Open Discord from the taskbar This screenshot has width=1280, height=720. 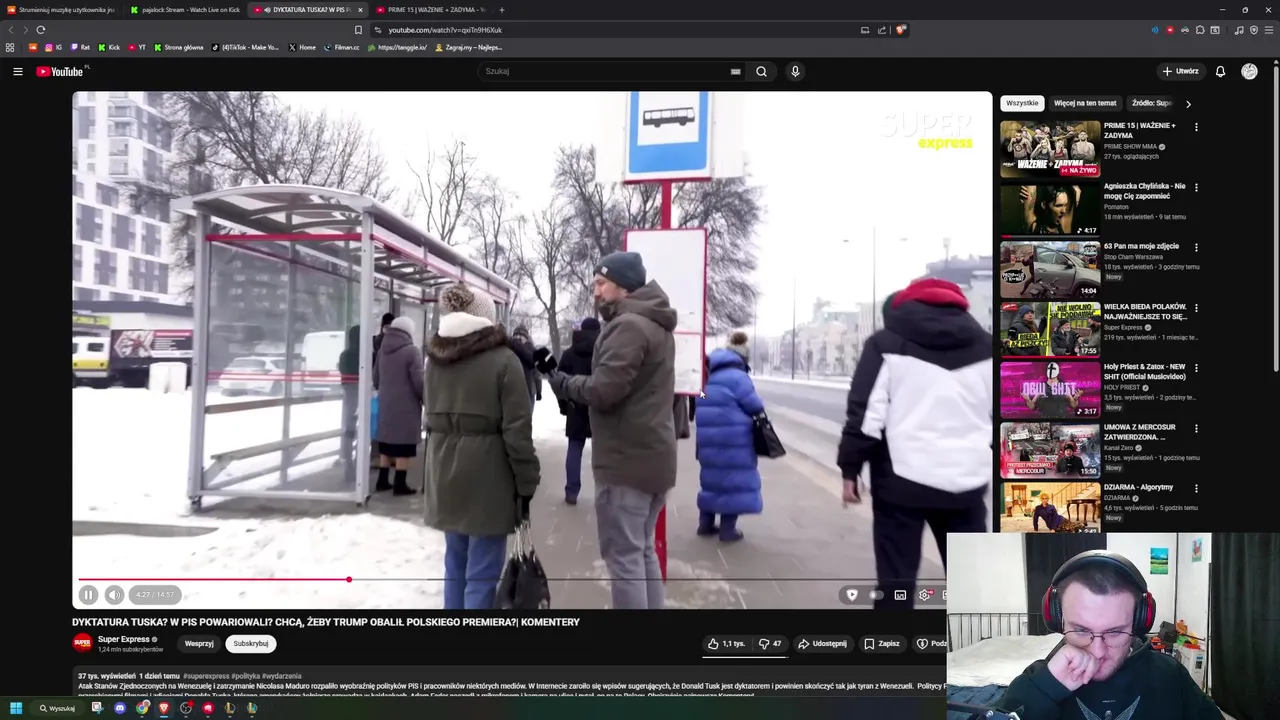(120, 708)
